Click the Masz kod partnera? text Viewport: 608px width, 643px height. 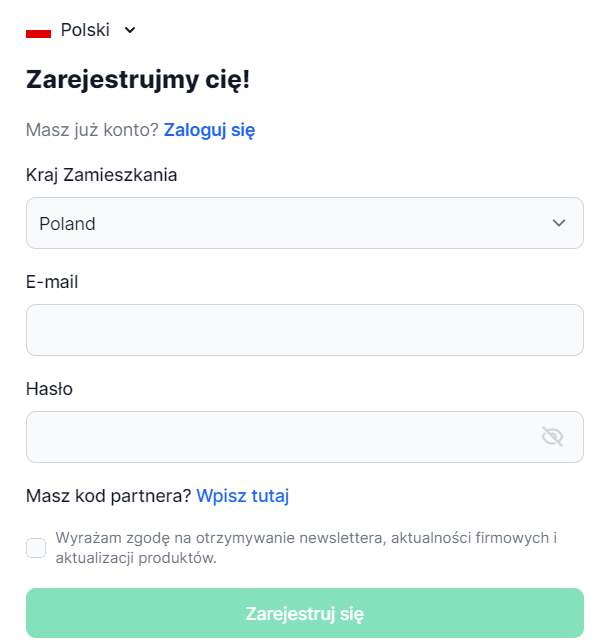tap(108, 496)
